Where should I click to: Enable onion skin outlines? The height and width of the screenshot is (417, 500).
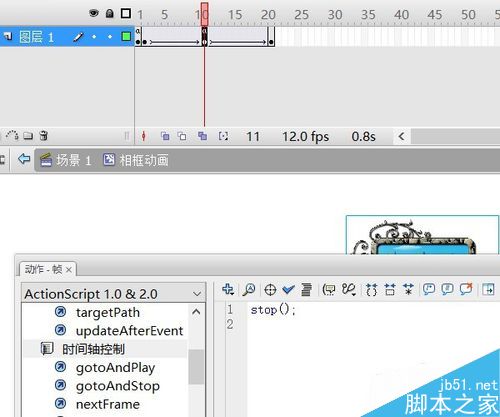[182, 136]
